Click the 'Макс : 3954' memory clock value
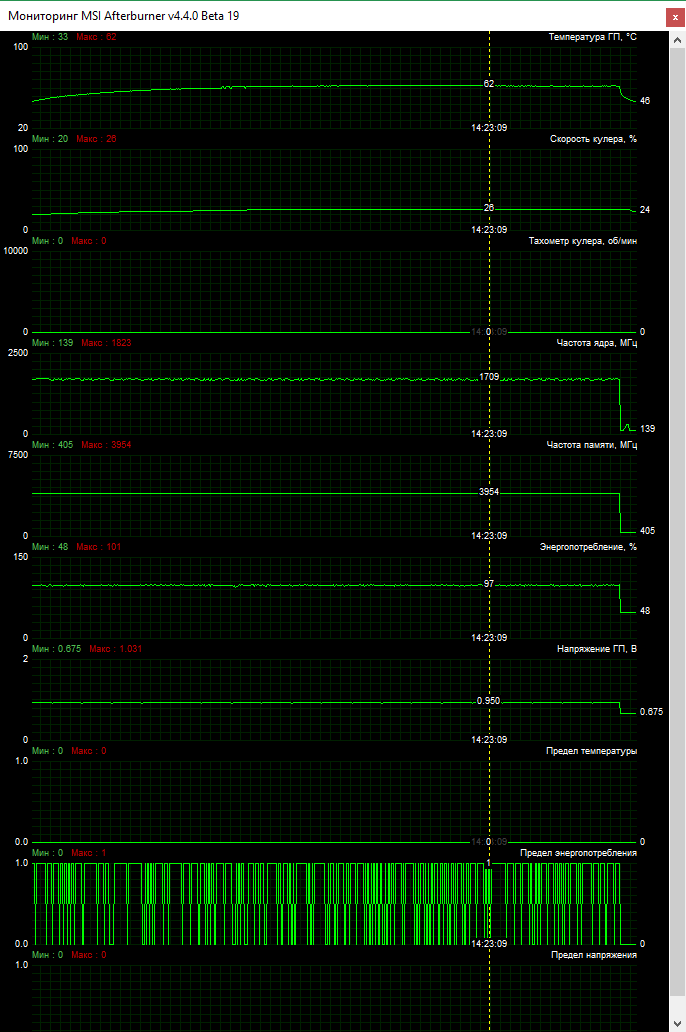686x1032 pixels. tap(106, 445)
